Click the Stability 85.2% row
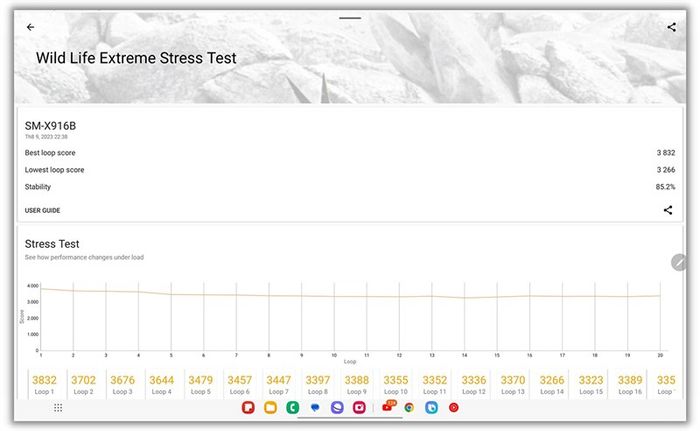The image size is (700, 431). click(349, 187)
